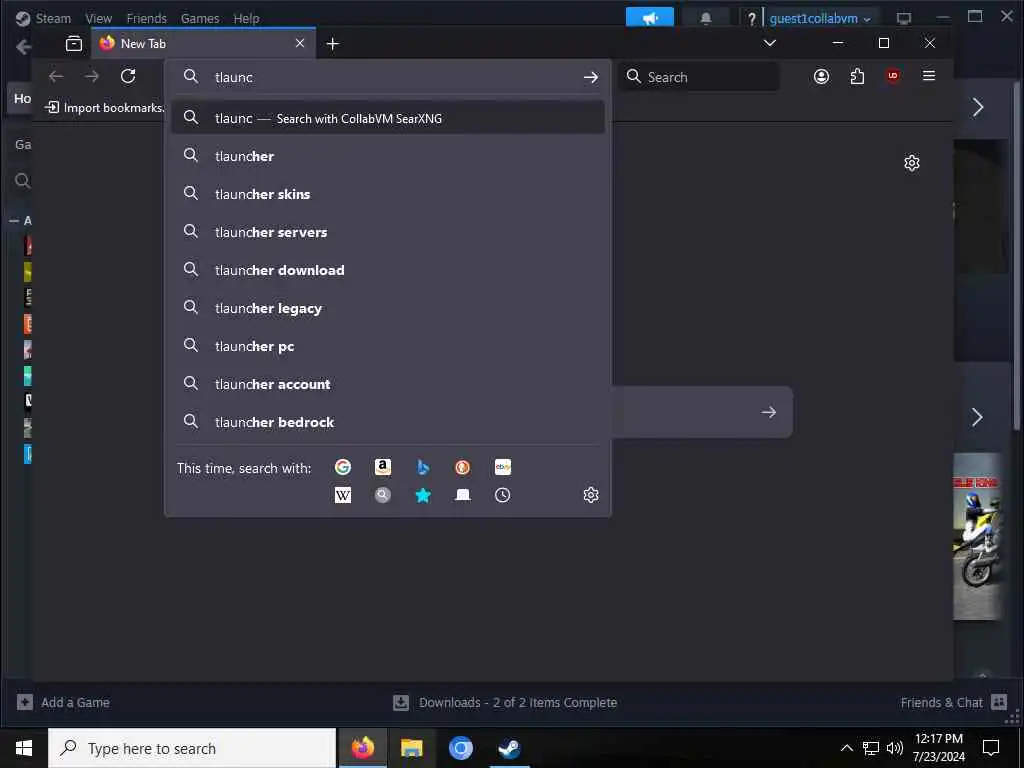Screen dimensions: 1024x768
Task: Search history using the clock icon
Action: [x=502, y=495]
